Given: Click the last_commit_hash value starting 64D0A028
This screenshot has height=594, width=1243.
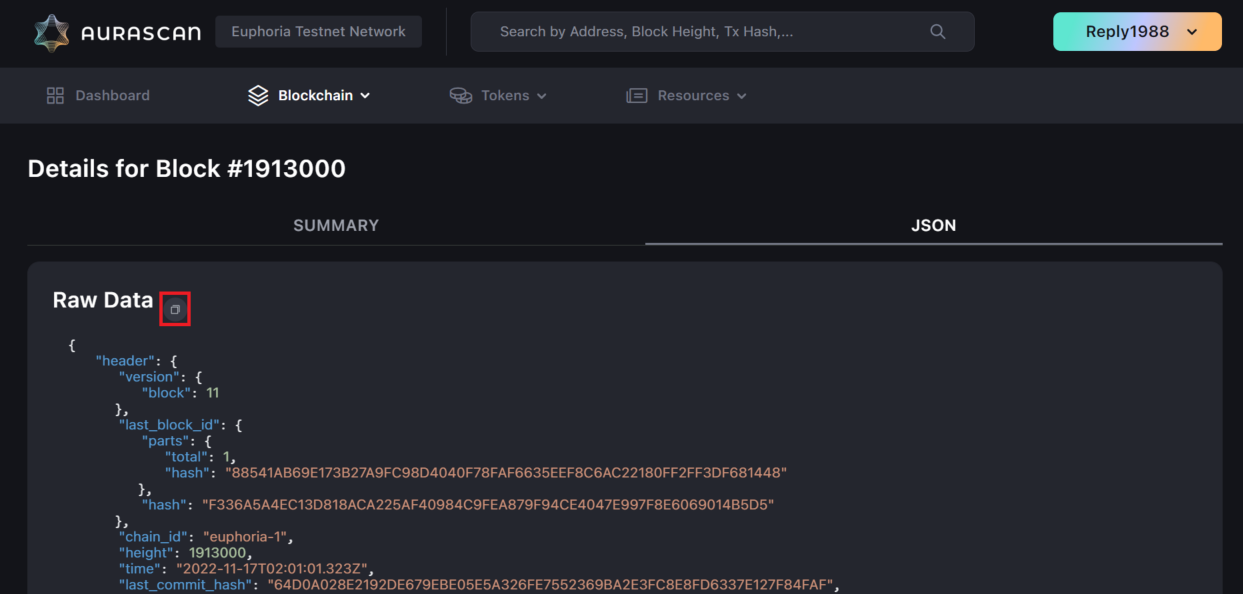Looking at the screenshot, I should coord(549,585).
